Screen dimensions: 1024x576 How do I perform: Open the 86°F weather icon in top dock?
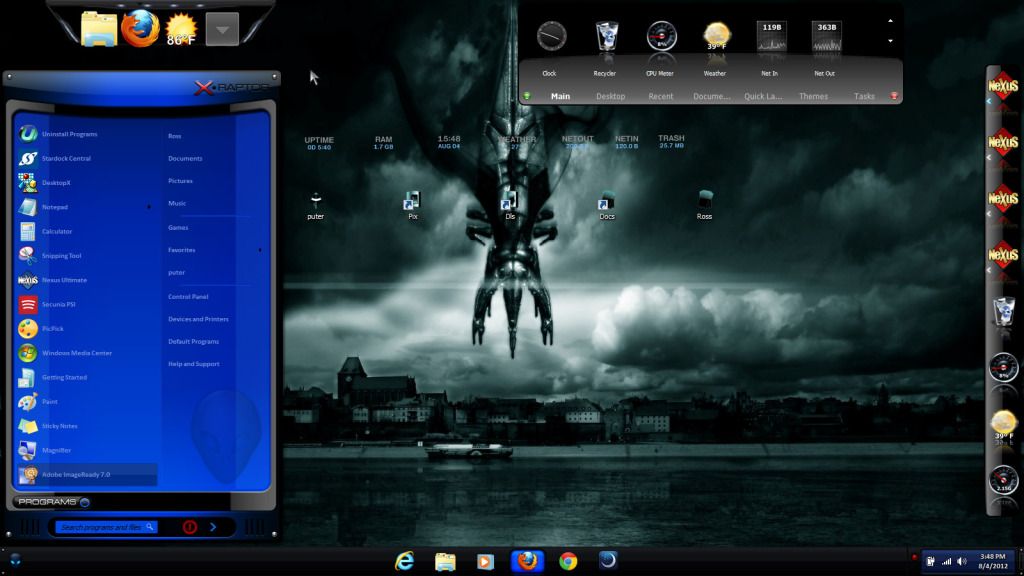coord(181,30)
